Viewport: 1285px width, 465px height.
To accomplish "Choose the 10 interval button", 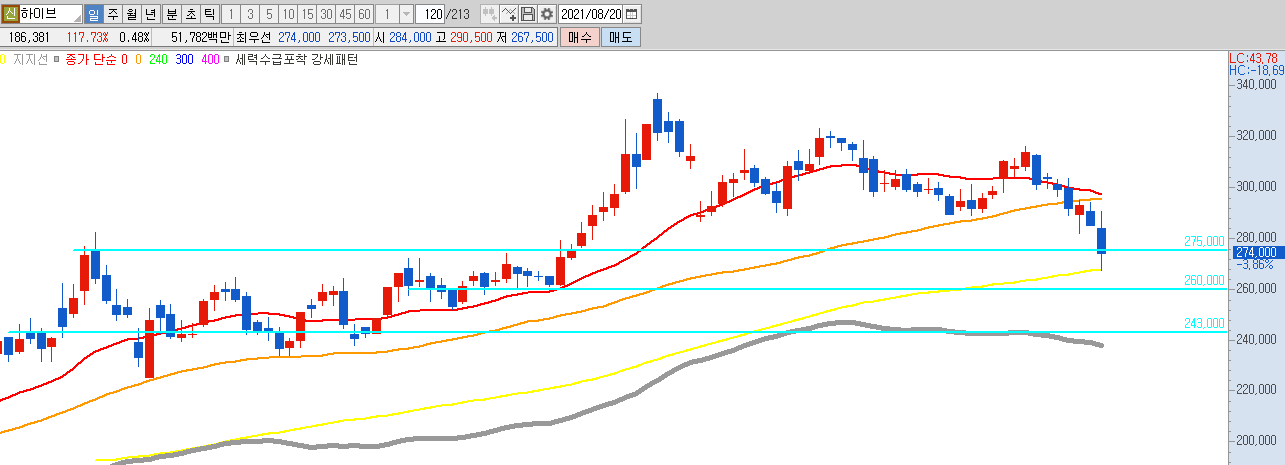I will [288, 14].
